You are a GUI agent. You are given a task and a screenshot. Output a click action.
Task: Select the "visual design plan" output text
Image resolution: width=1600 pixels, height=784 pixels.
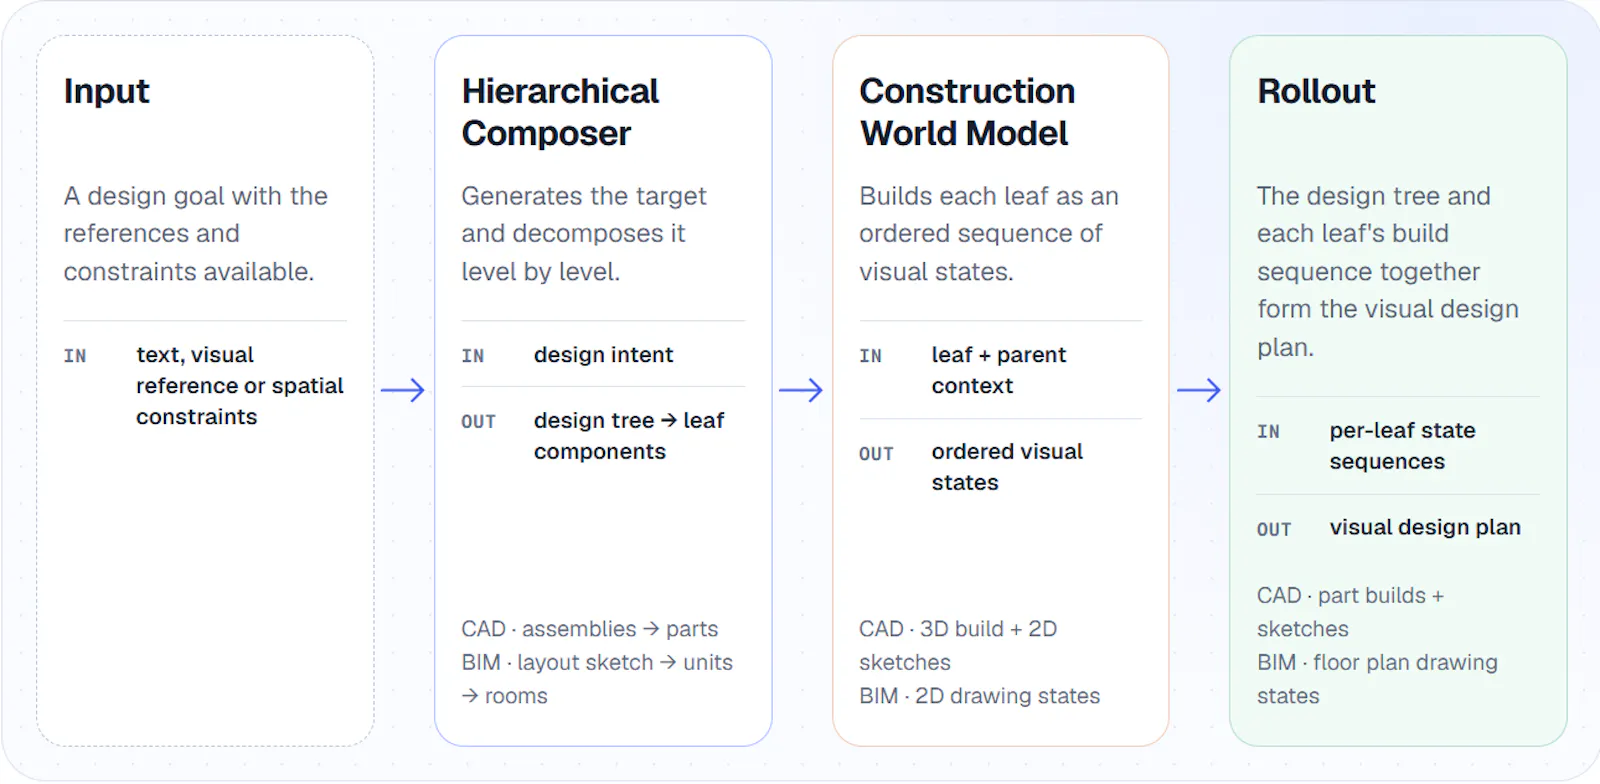[x=1425, y=527]
